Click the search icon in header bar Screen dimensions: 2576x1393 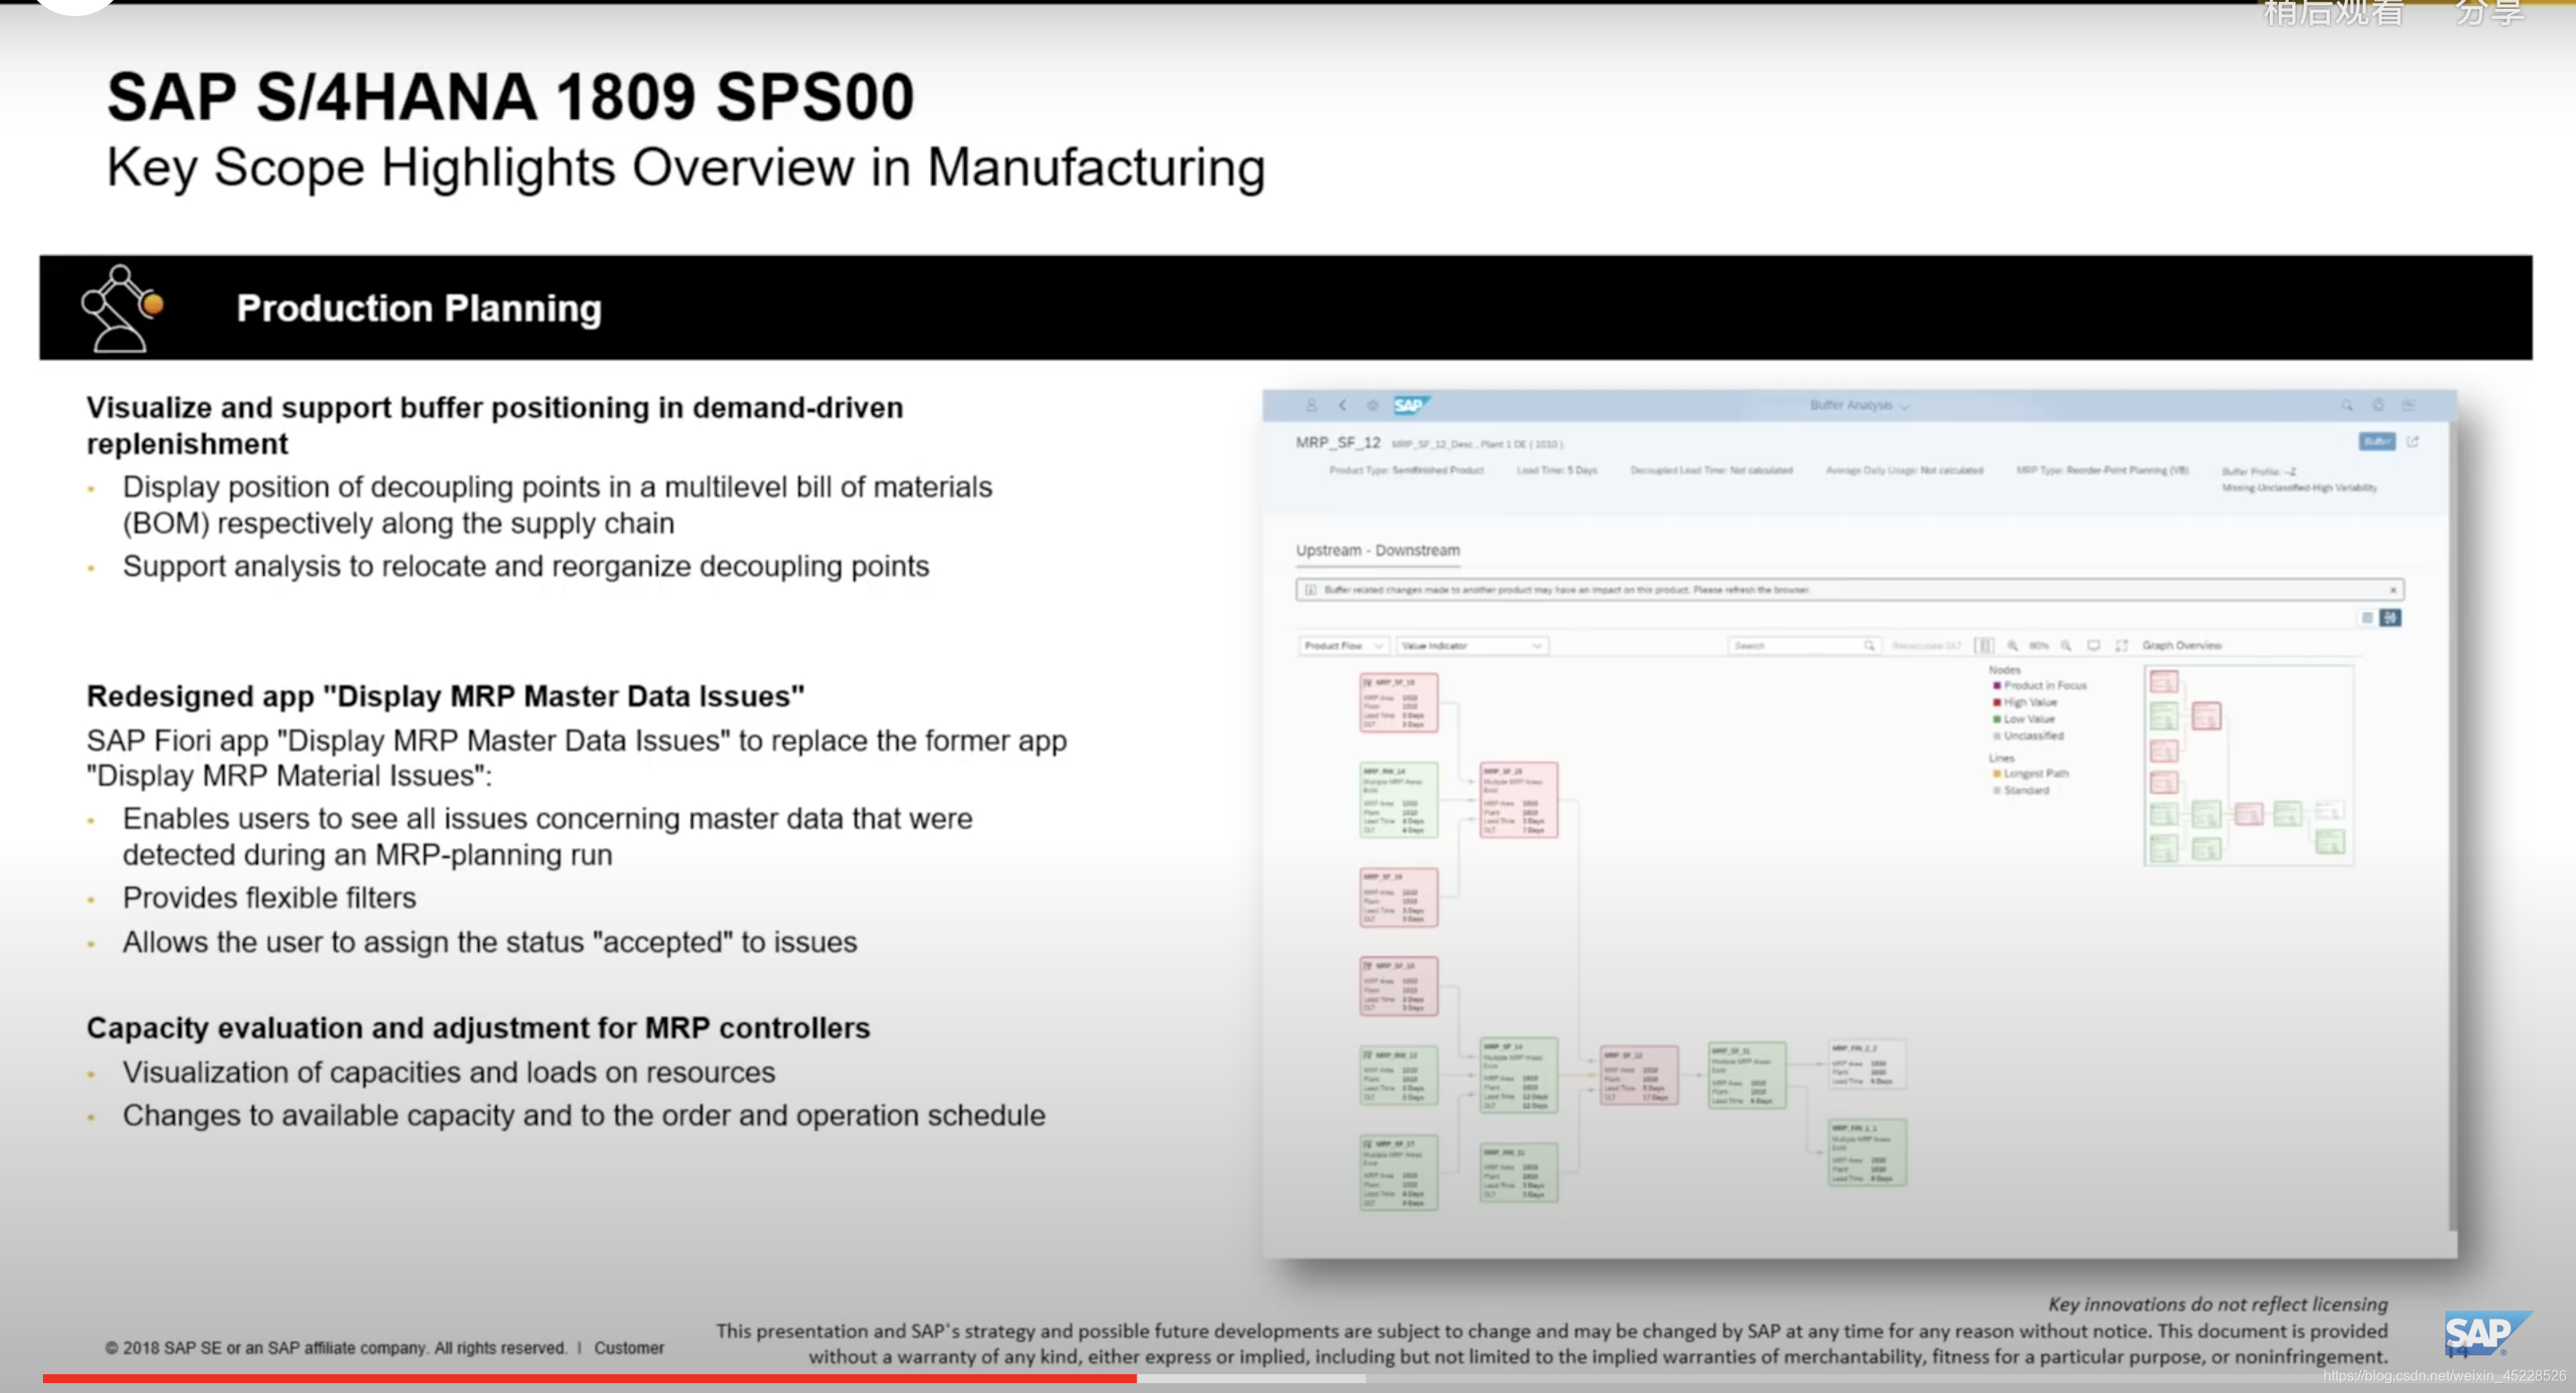[2346, 405]
